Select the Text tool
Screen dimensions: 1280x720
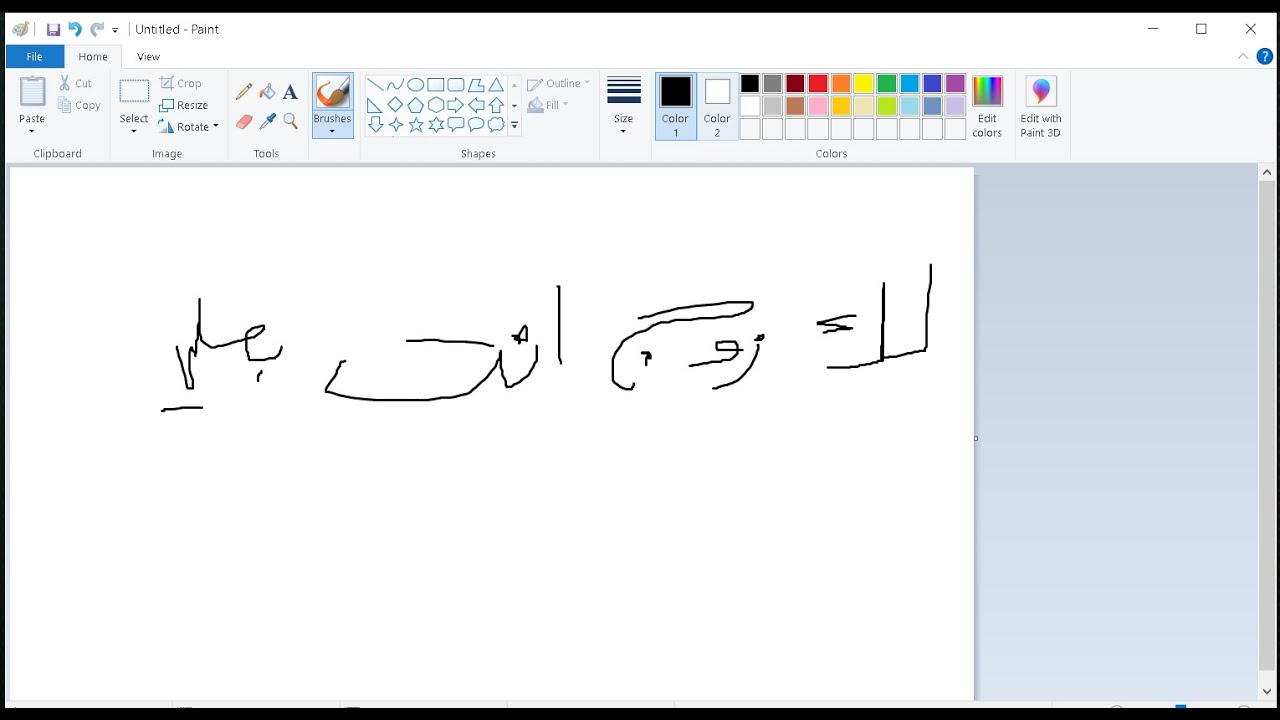290,92
